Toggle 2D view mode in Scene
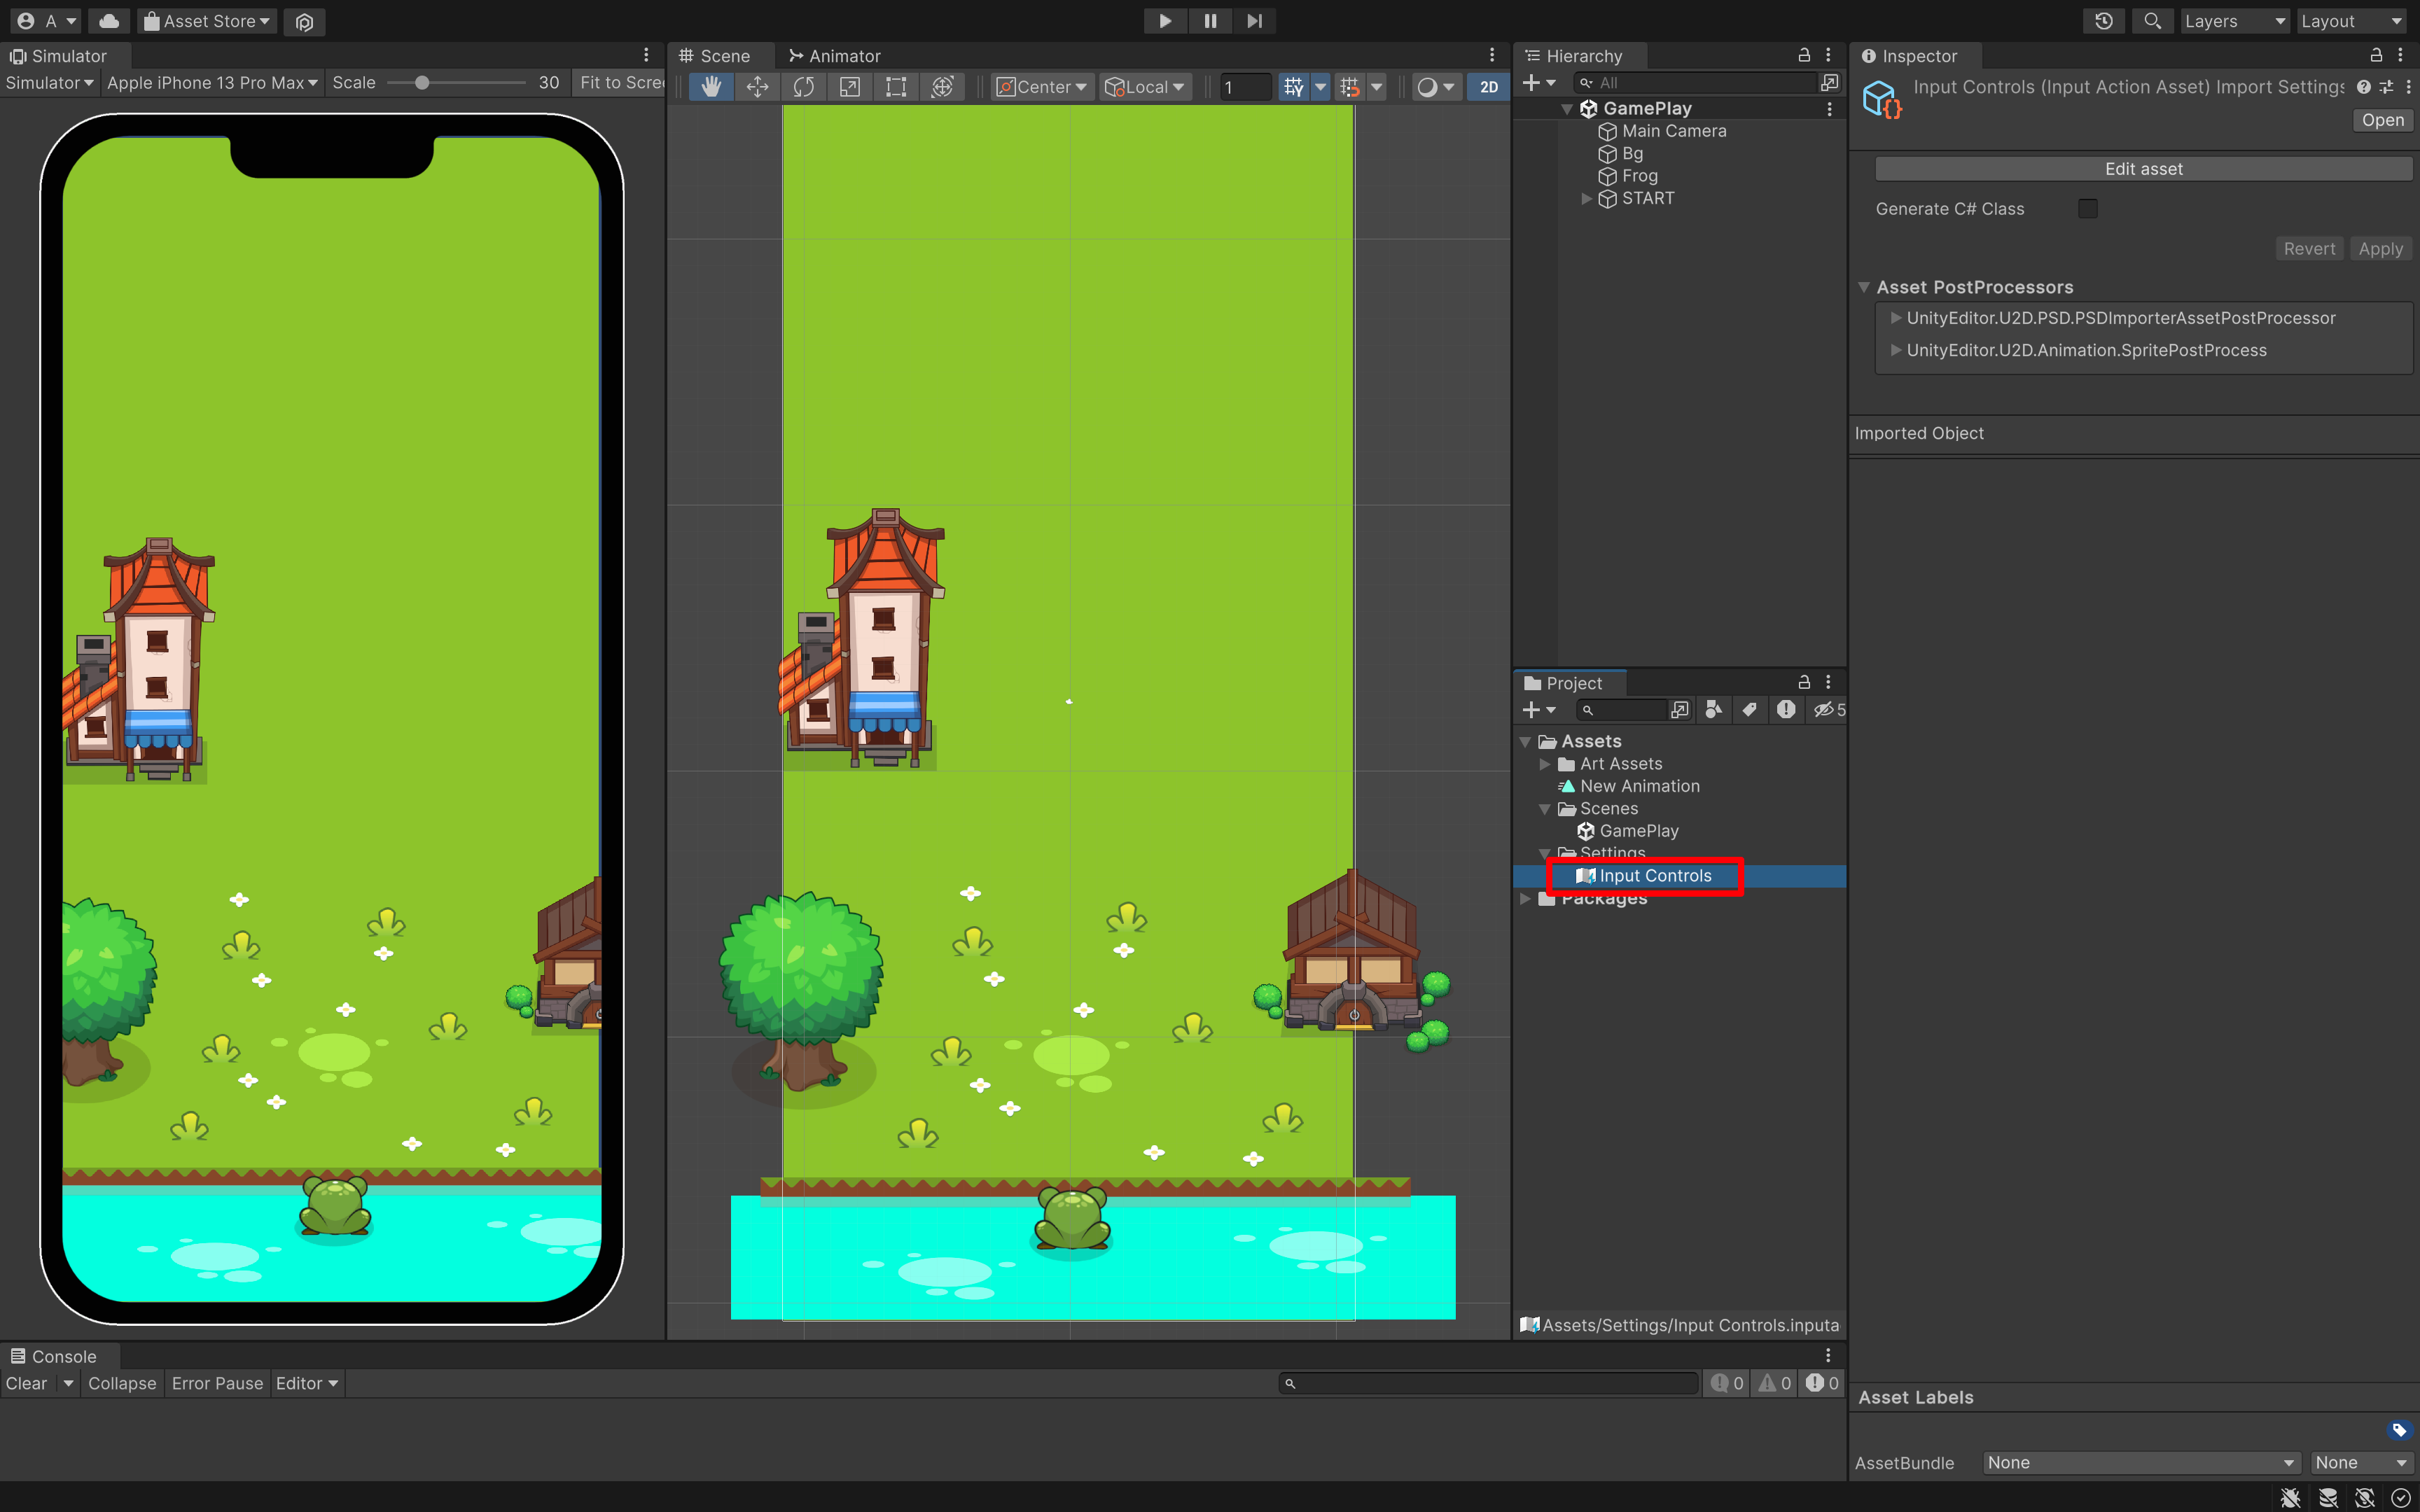Screen dimensions: 2420x1512 (1488, 87)
